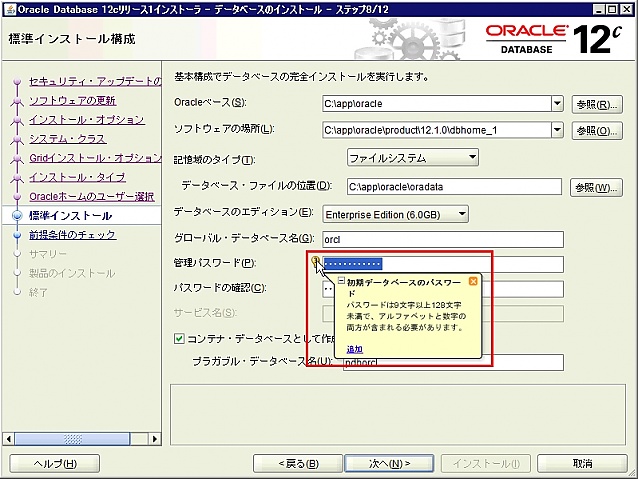The width and height of the screenshot is (638, 479).
Task: Go to システム・クラス step
Action: click(x=68, y=139)
